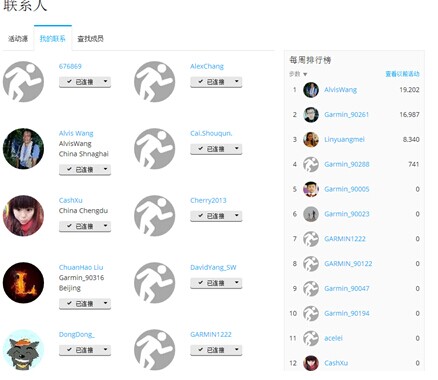Select ChuanHao Liu's flaming L avatar
Screen dimensions: 438x380
(x=23, y=283)
